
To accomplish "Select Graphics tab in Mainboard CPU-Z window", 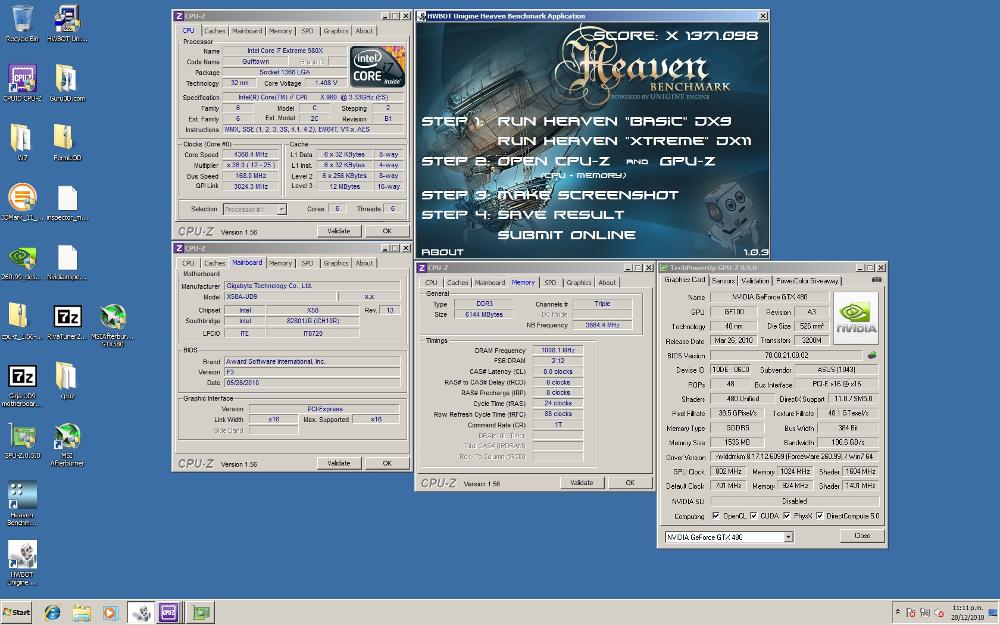I will pyautogui.click(x=335, y=263).
